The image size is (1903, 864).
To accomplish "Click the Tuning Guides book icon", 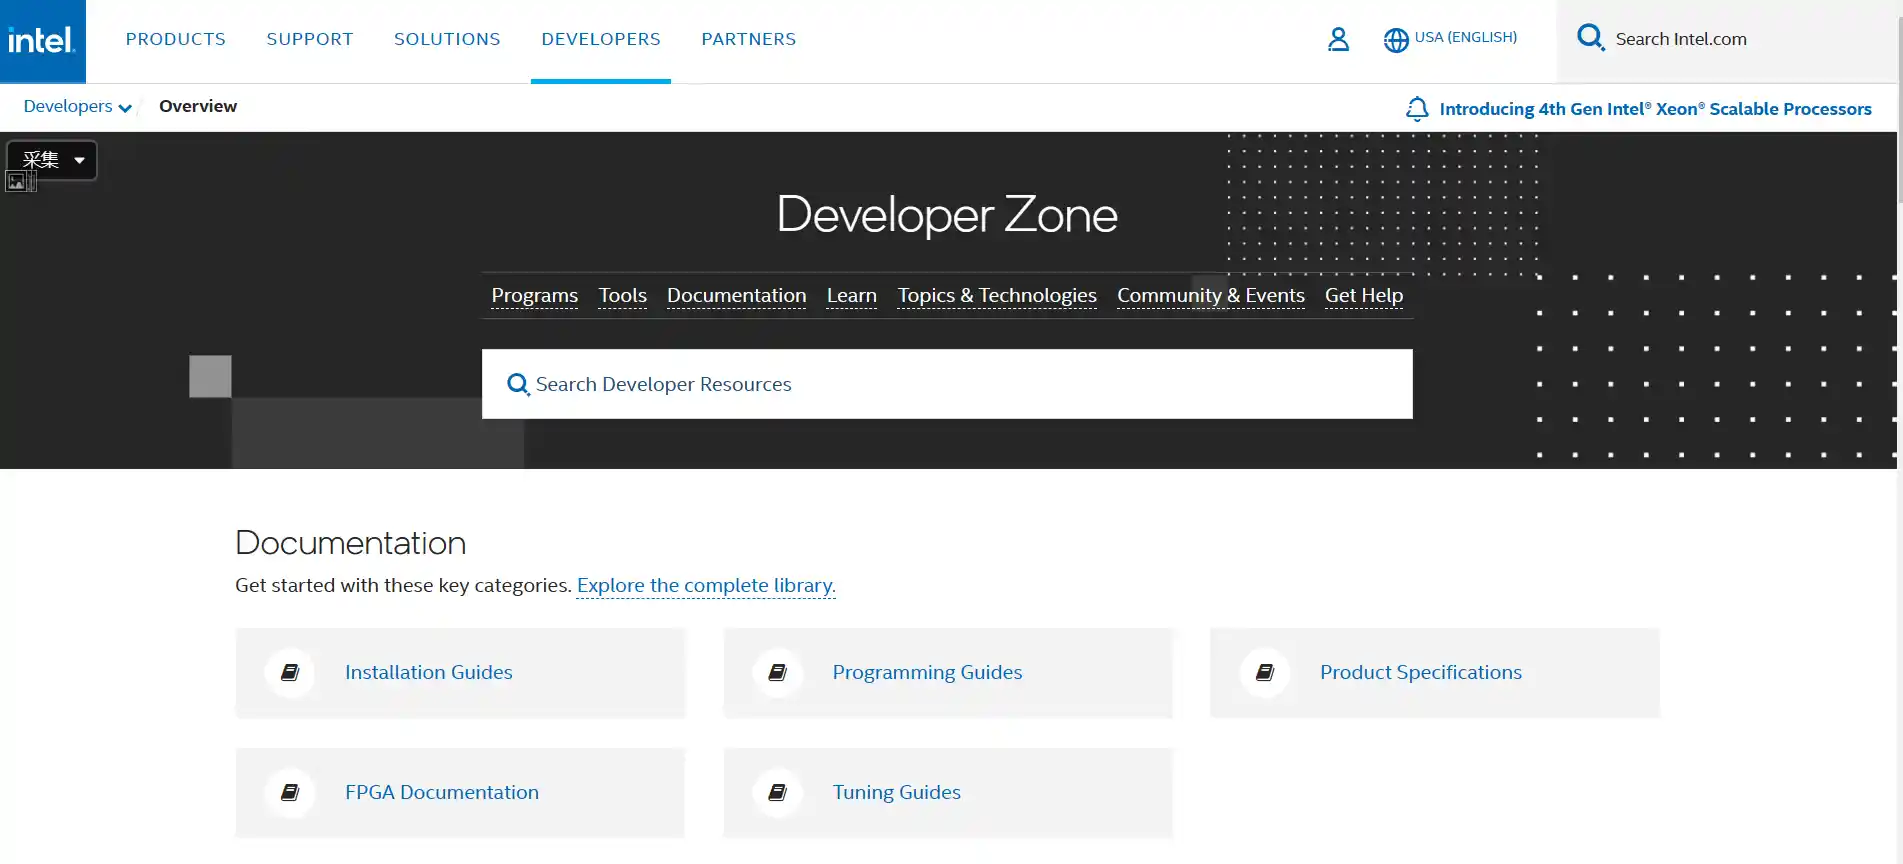I will (778, 792).
